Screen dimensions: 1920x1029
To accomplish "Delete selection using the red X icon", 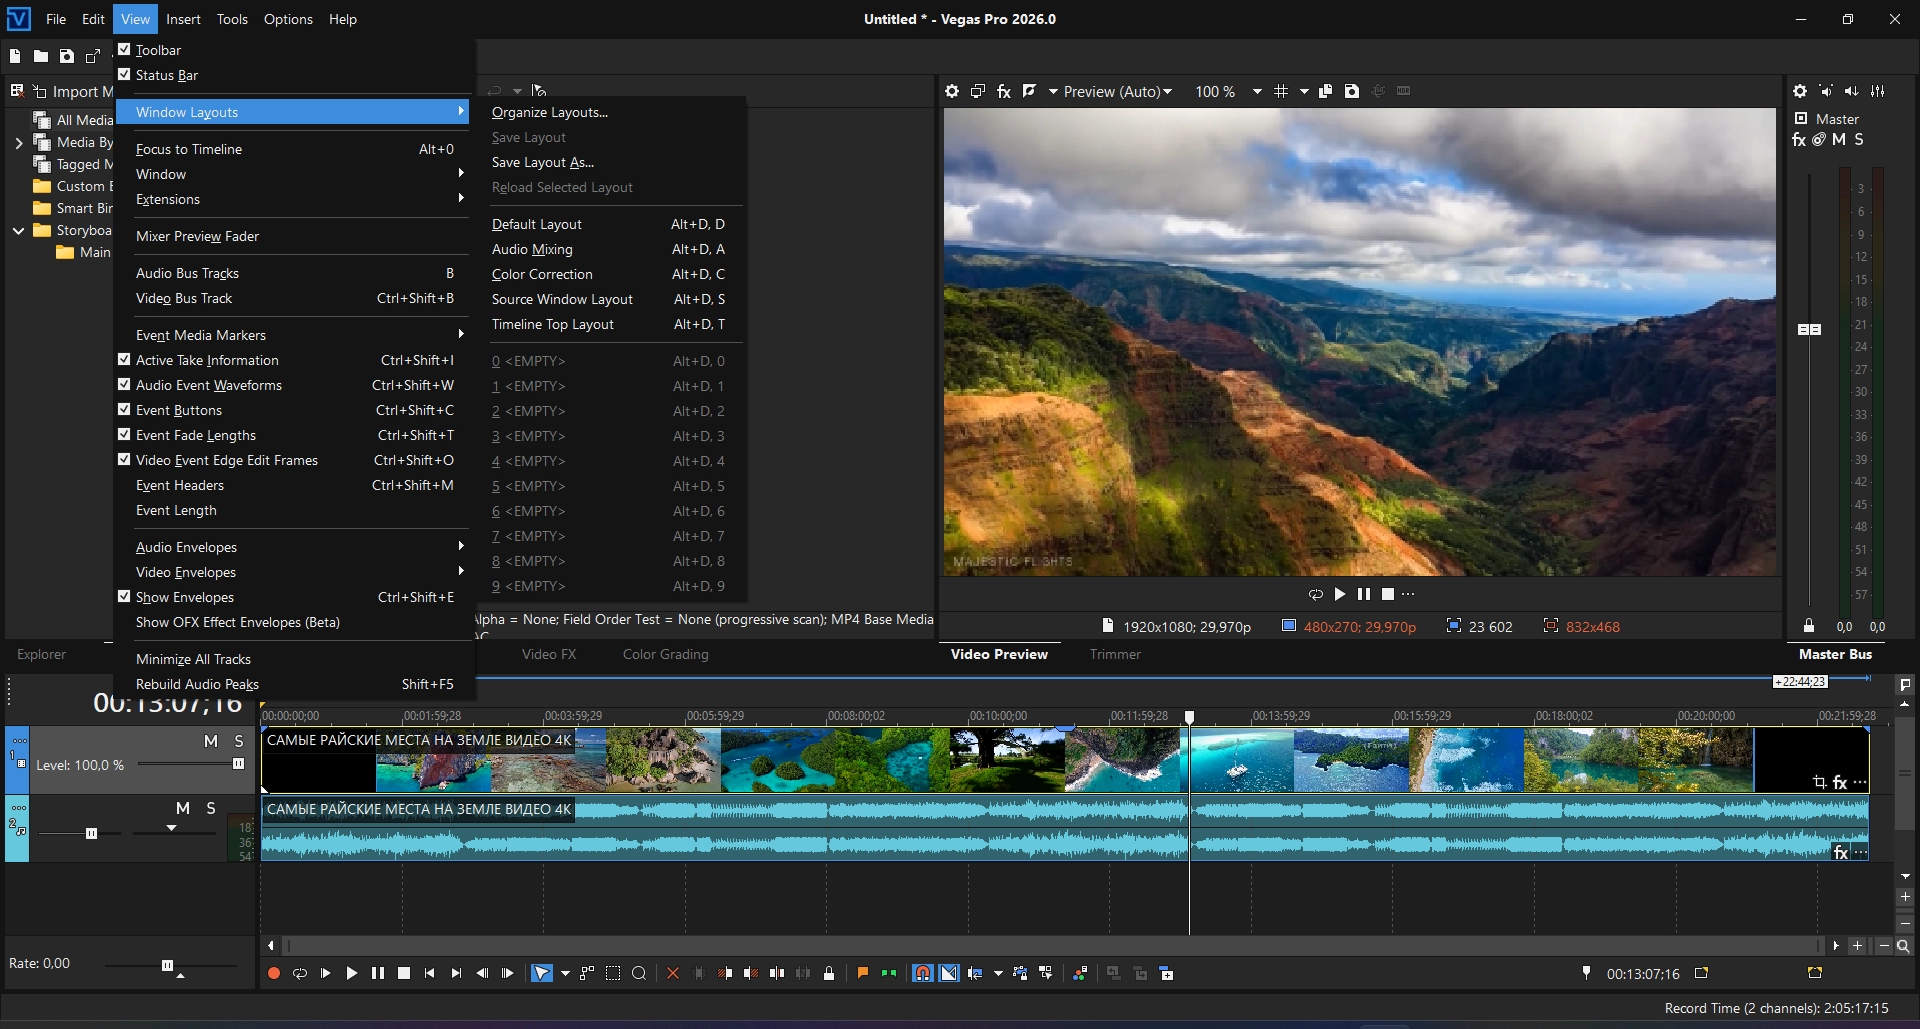I will (x=672, y=973).
